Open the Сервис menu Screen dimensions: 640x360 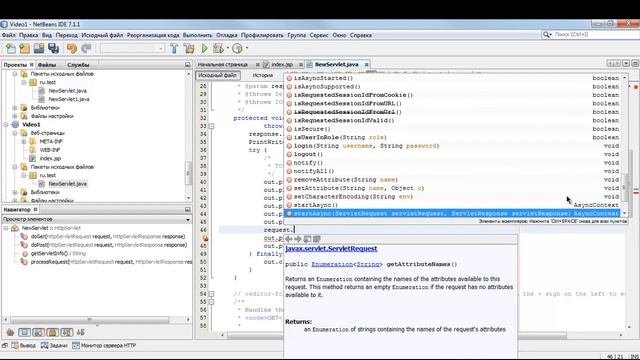(x=319, y=35)
